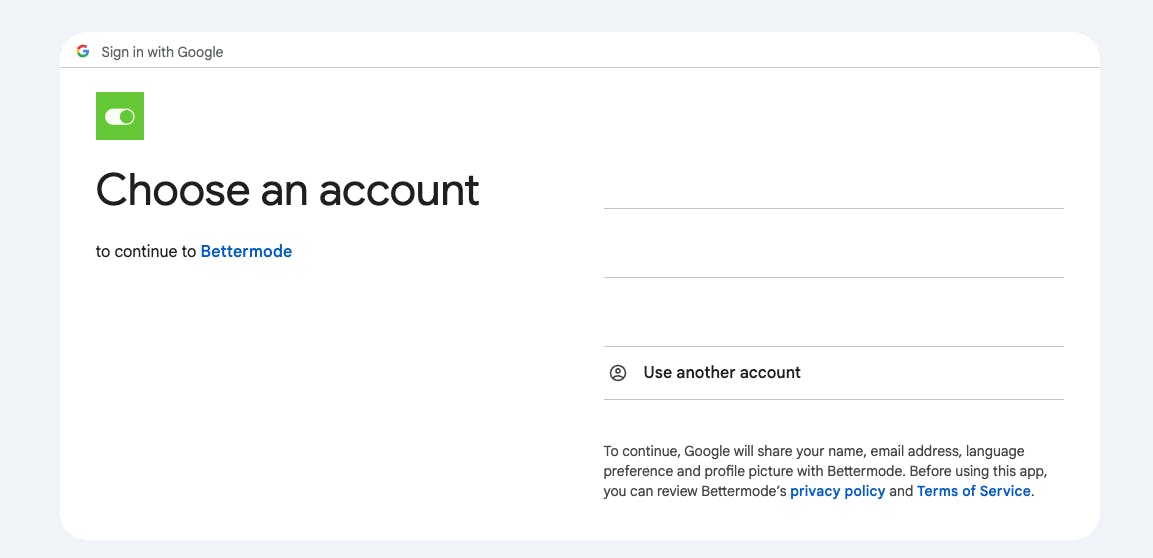Click the data-sharing disclosure paragraph

point(825,471)
